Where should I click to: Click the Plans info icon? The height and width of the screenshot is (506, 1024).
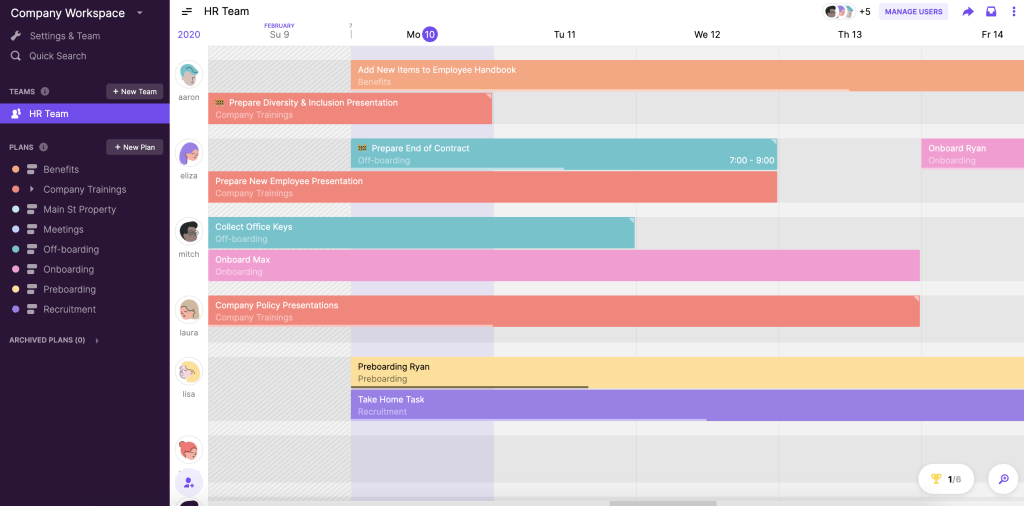[x=43, y=147]
